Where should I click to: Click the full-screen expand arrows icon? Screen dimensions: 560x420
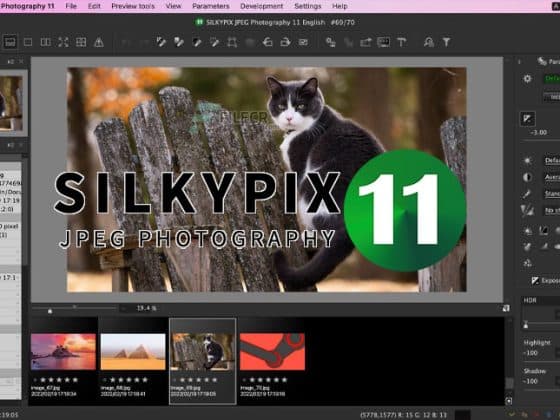tap(63, 42)
